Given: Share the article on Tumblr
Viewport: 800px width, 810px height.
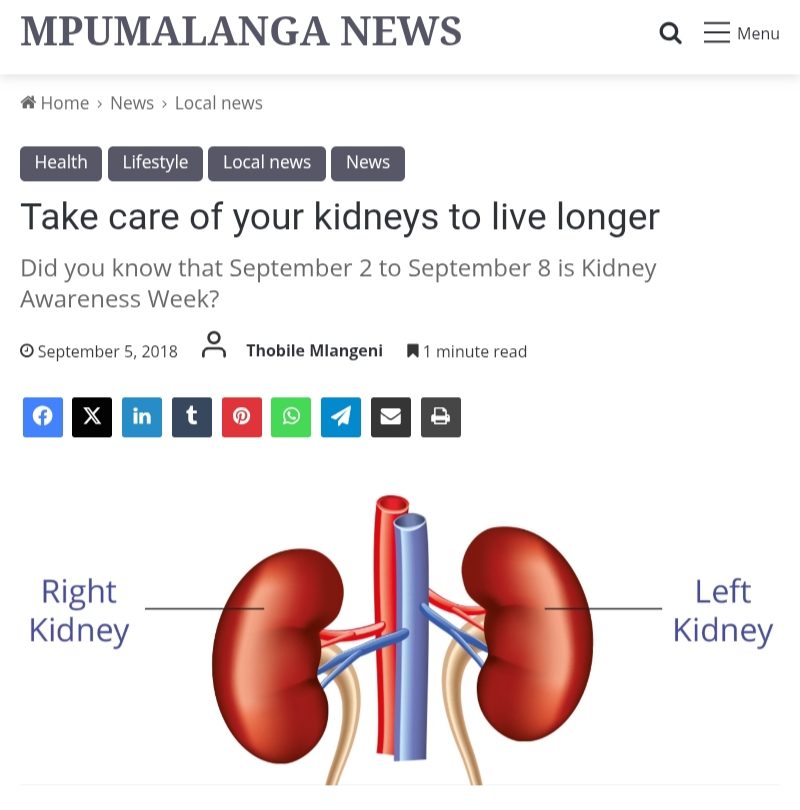Looking at the screenshot, I should [192, 417].
